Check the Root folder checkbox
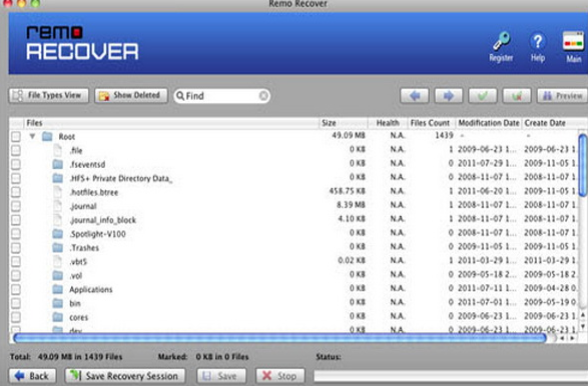This screenshot has height=386, width=588. [x=16, y=137]
